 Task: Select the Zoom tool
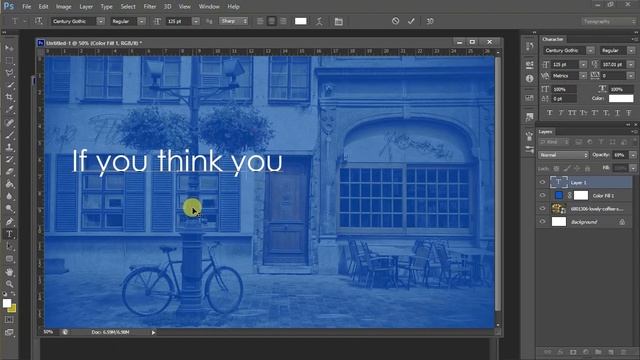click(9, 284)
